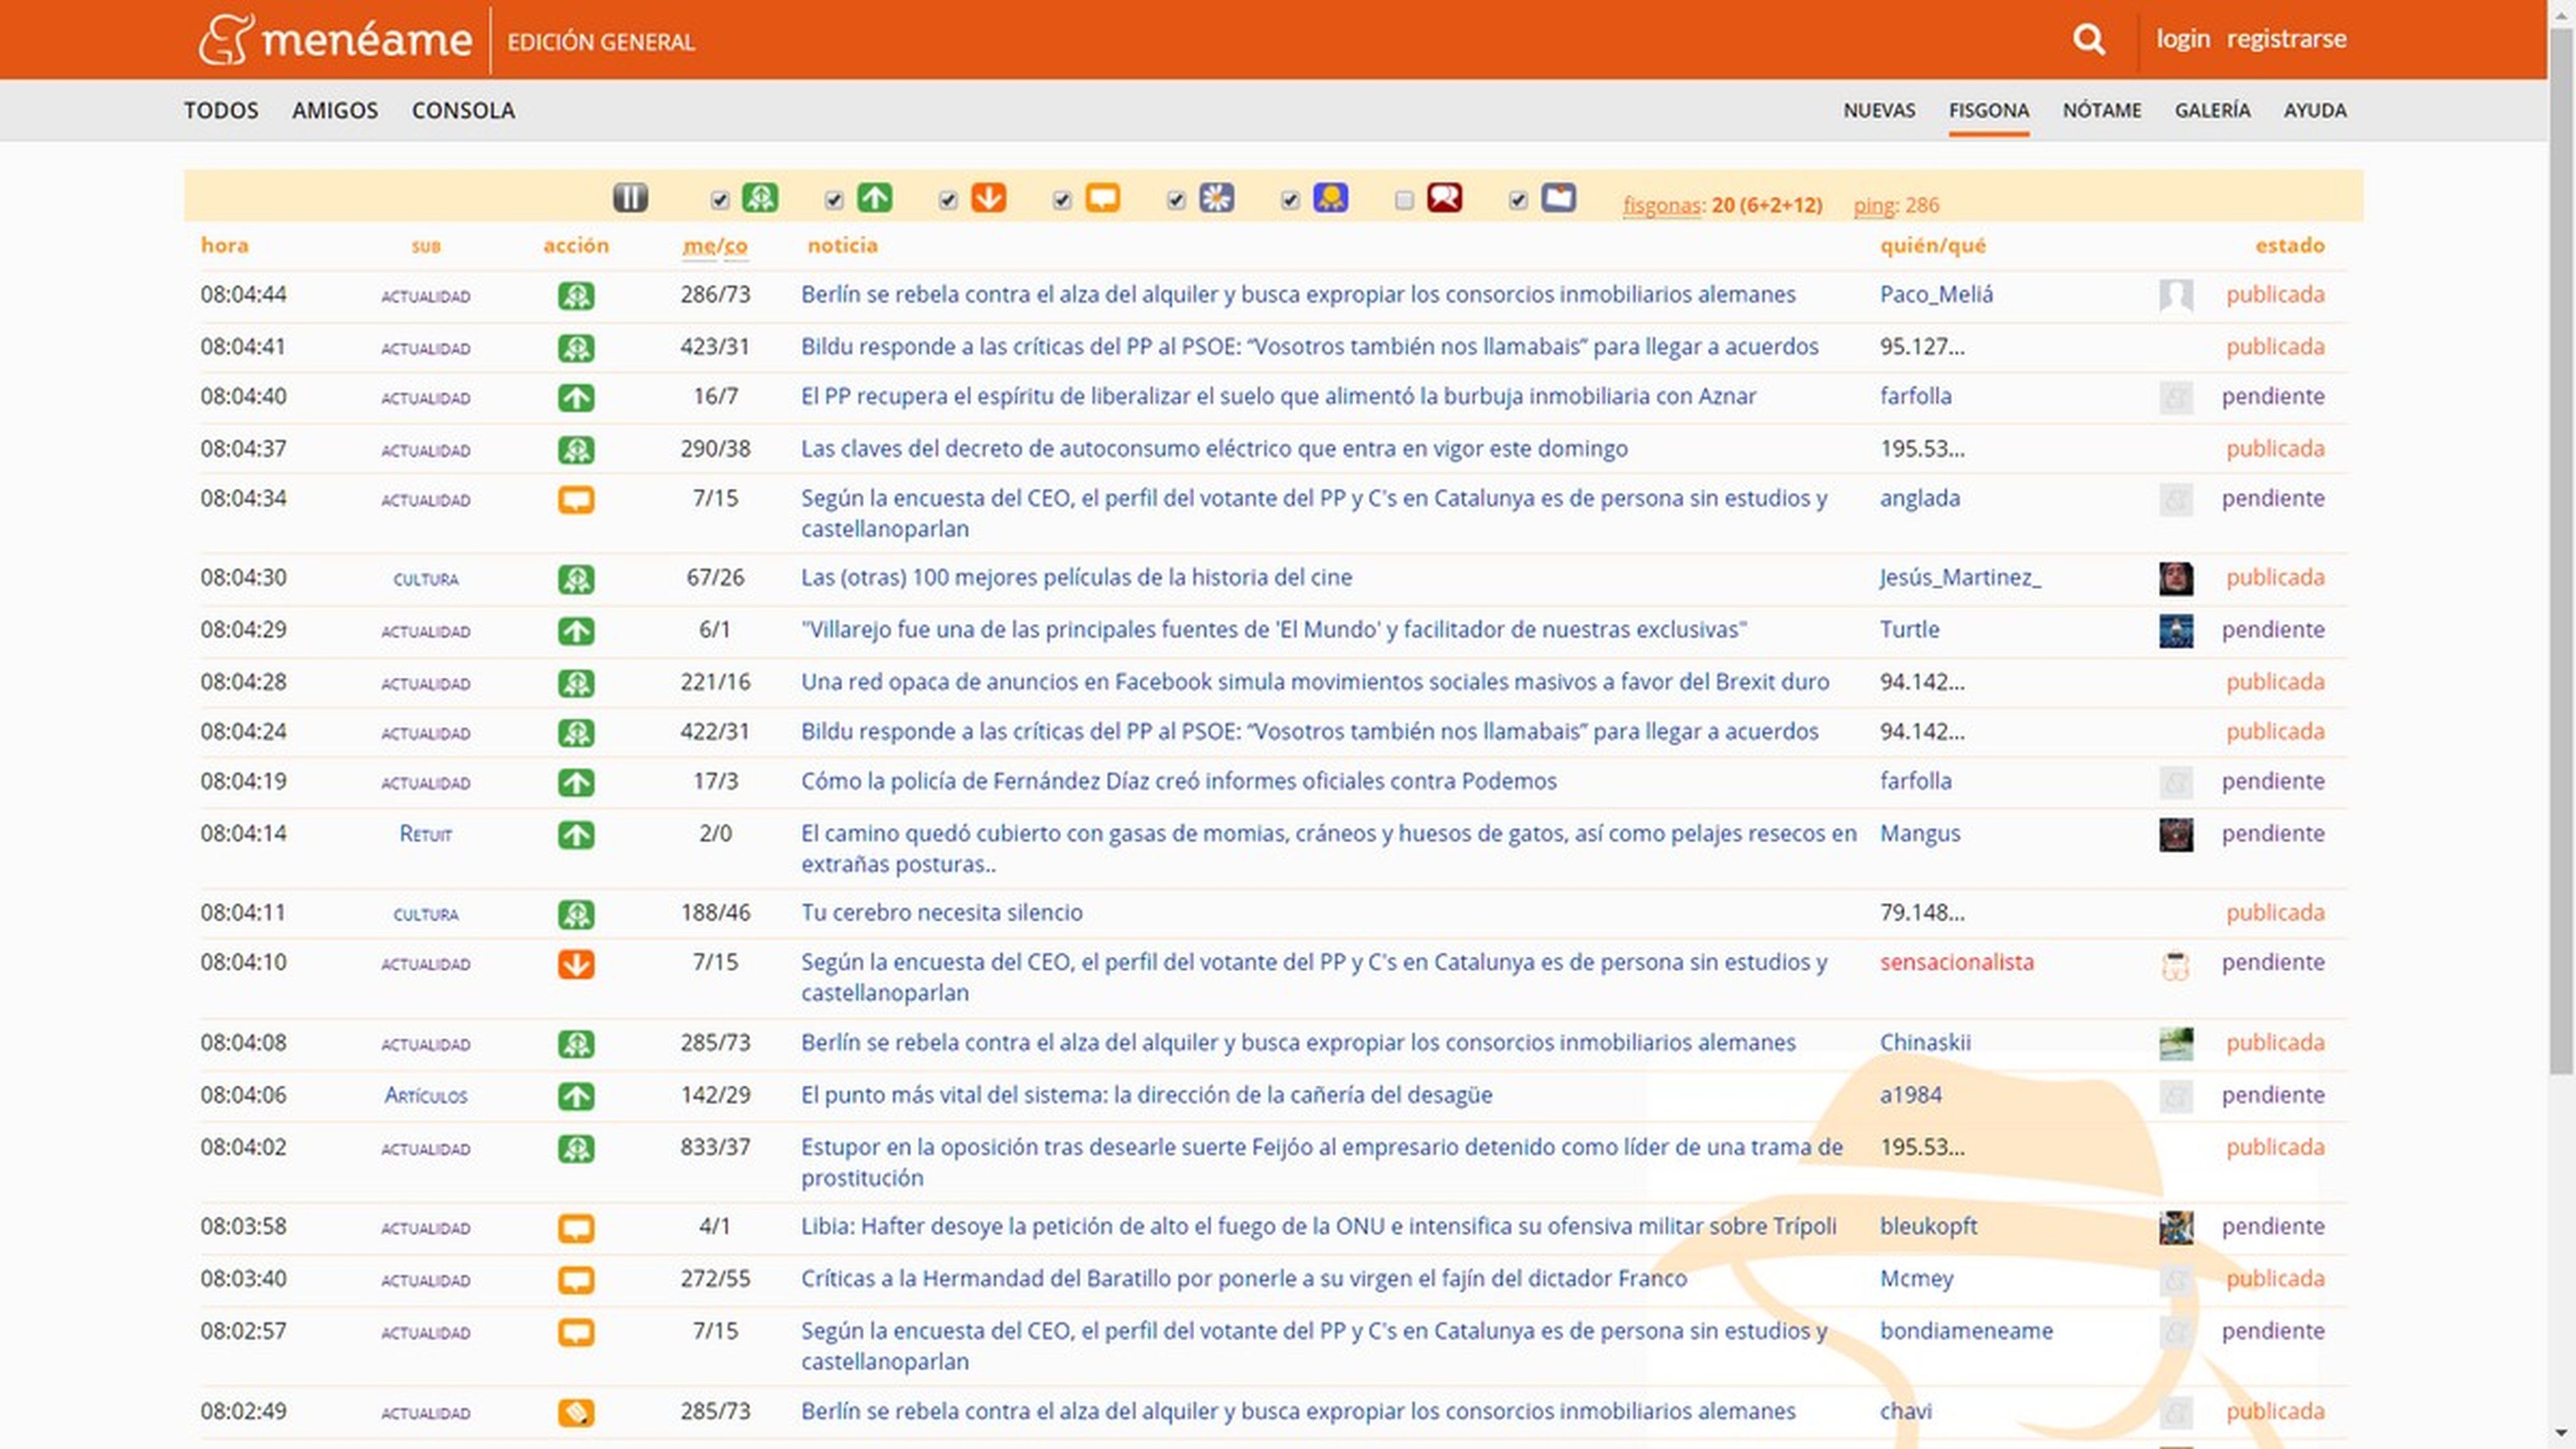Open the search magnifier in header
The image size is (2576, 1449).
2088,40
